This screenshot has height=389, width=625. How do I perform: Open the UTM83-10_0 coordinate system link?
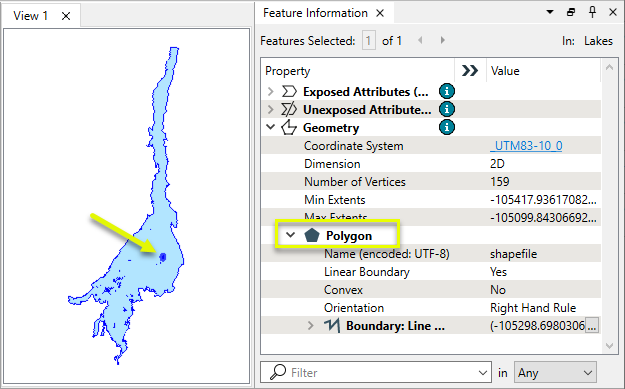pyautogui.click(x=526, y=145)
